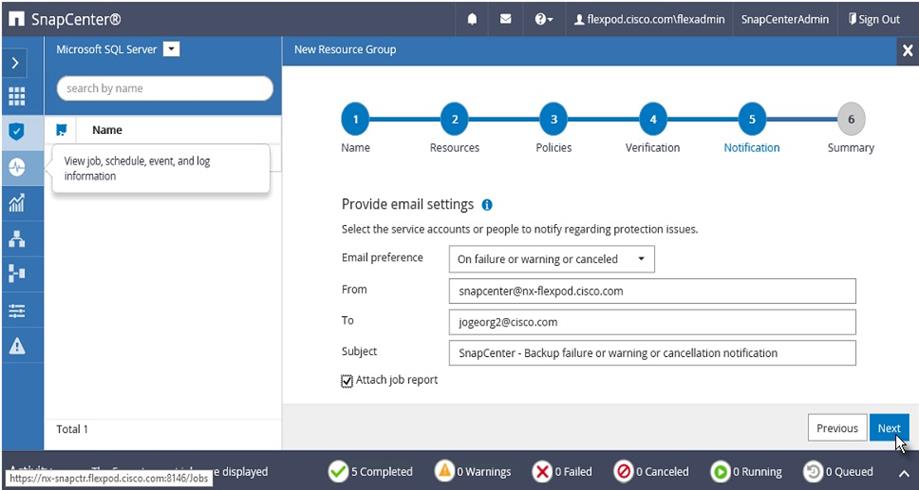Viewport: 919px width, 490px height.
Task: Open the Storage Systems icon
Action: 16,274
